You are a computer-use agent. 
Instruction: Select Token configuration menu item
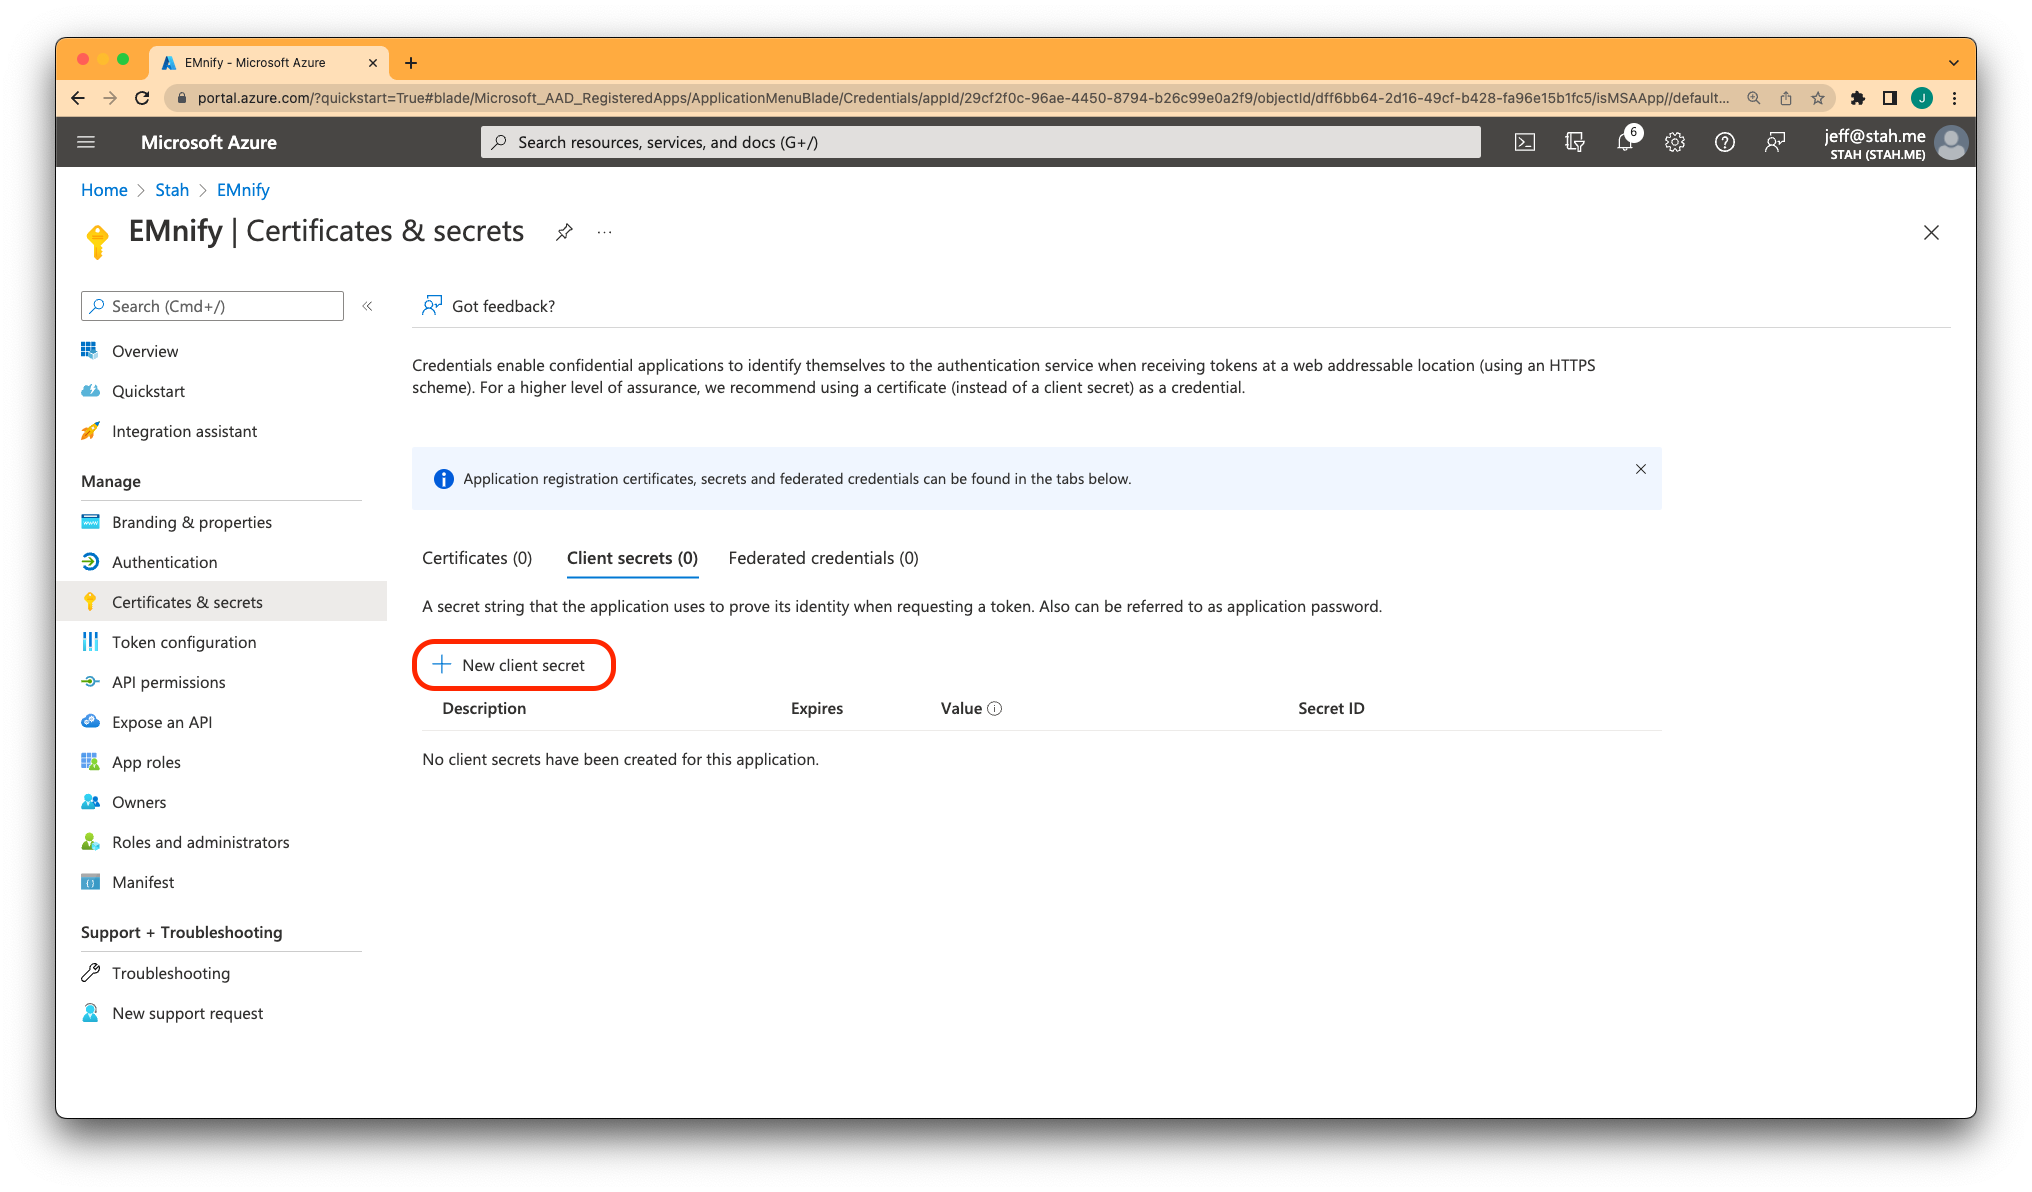[184, 642]
